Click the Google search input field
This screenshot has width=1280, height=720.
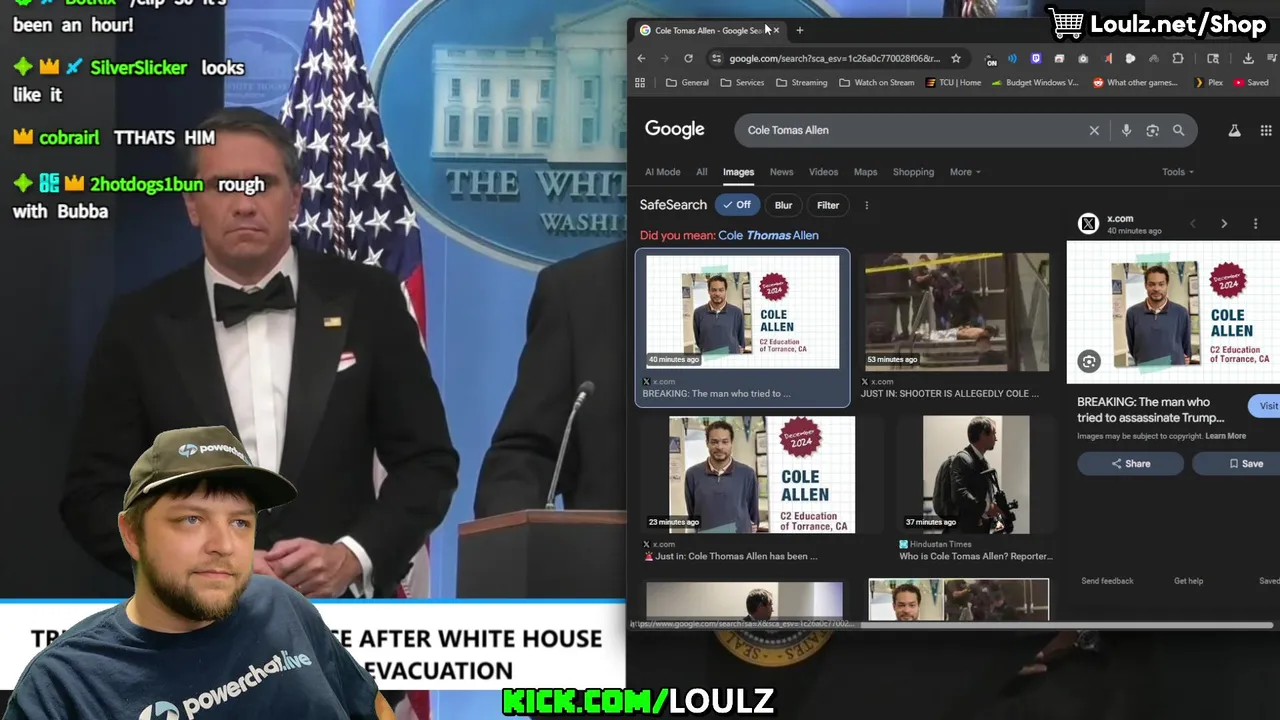click(910, 130)
